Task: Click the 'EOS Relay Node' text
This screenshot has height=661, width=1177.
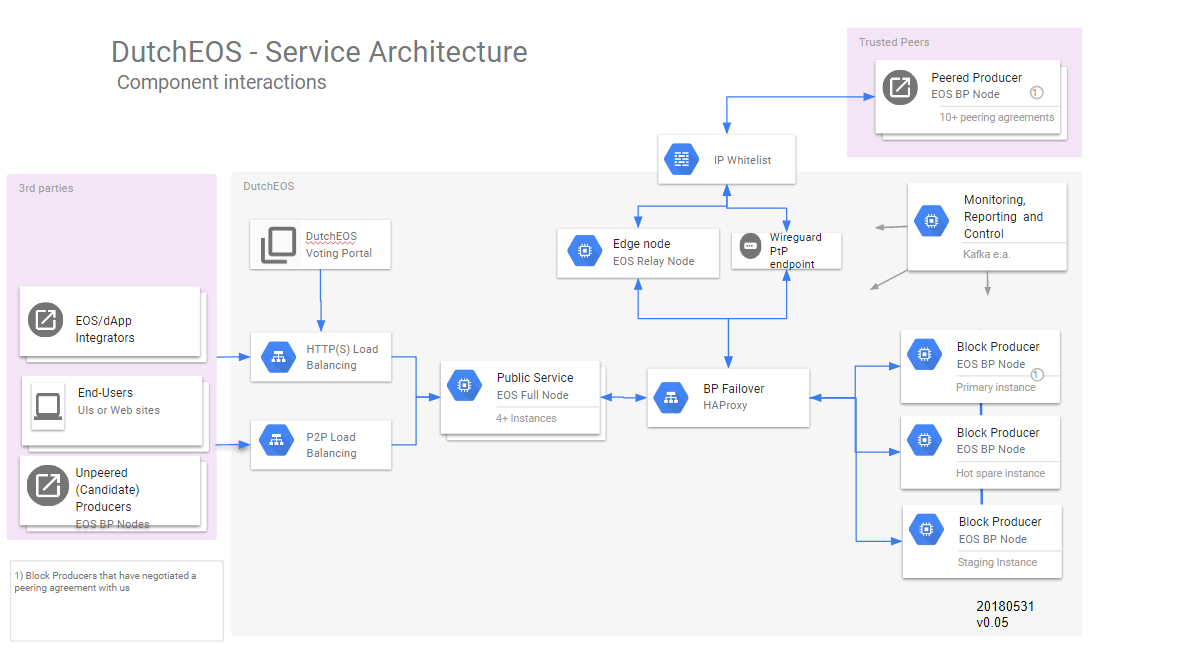Action: (654, 261)
